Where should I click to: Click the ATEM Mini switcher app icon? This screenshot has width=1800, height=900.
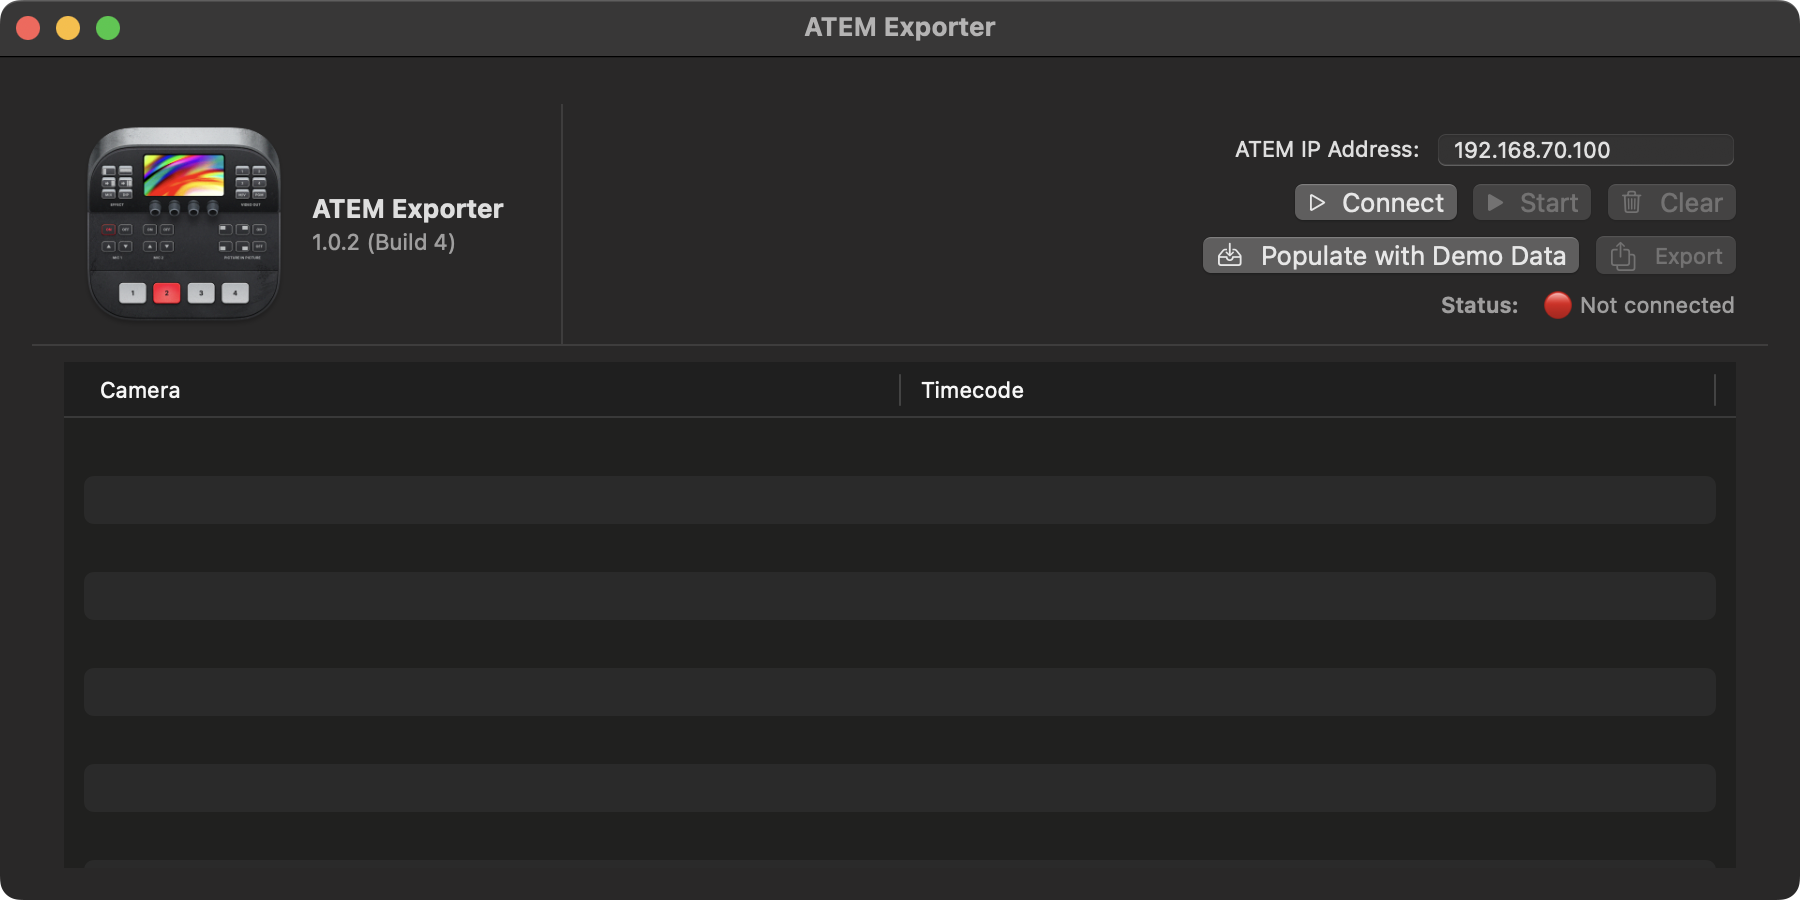click(184, 223)
